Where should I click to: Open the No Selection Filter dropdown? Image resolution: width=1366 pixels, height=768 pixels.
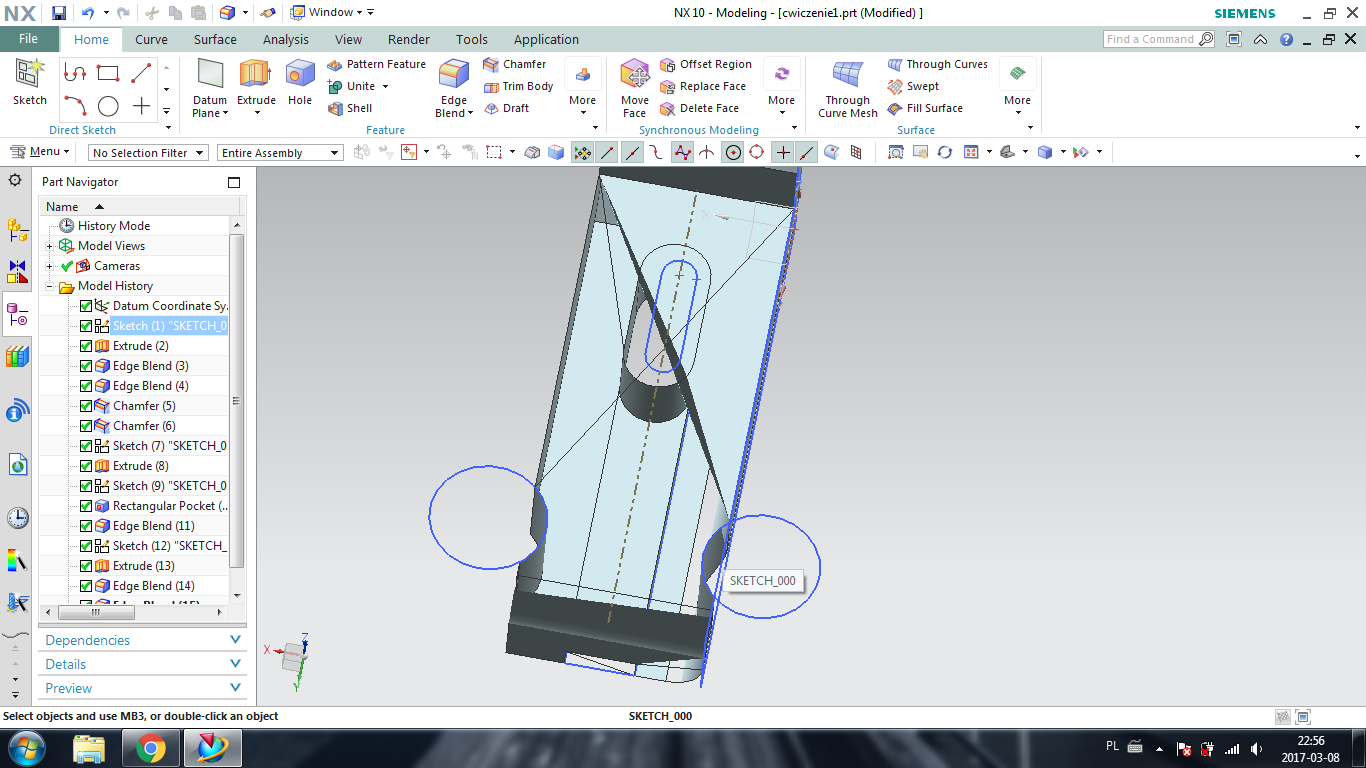pos(148,153)
